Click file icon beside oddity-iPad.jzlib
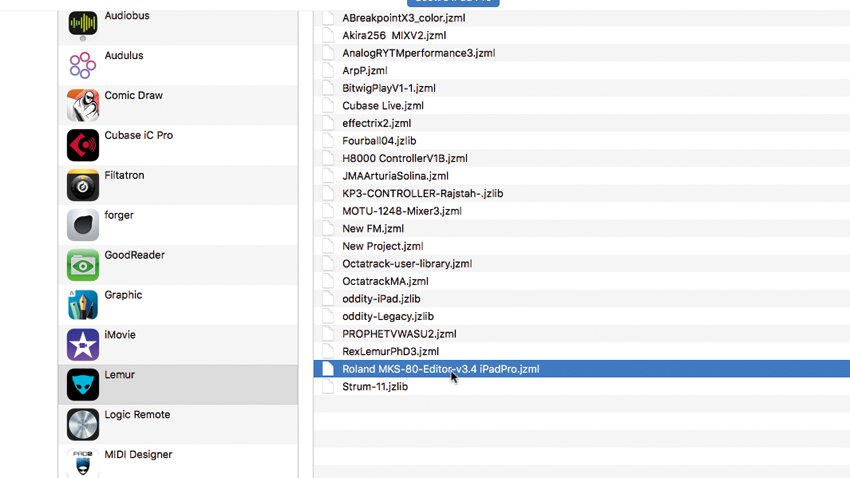The height and width of the screenshot is (478, 850). [x=327, y=299]
